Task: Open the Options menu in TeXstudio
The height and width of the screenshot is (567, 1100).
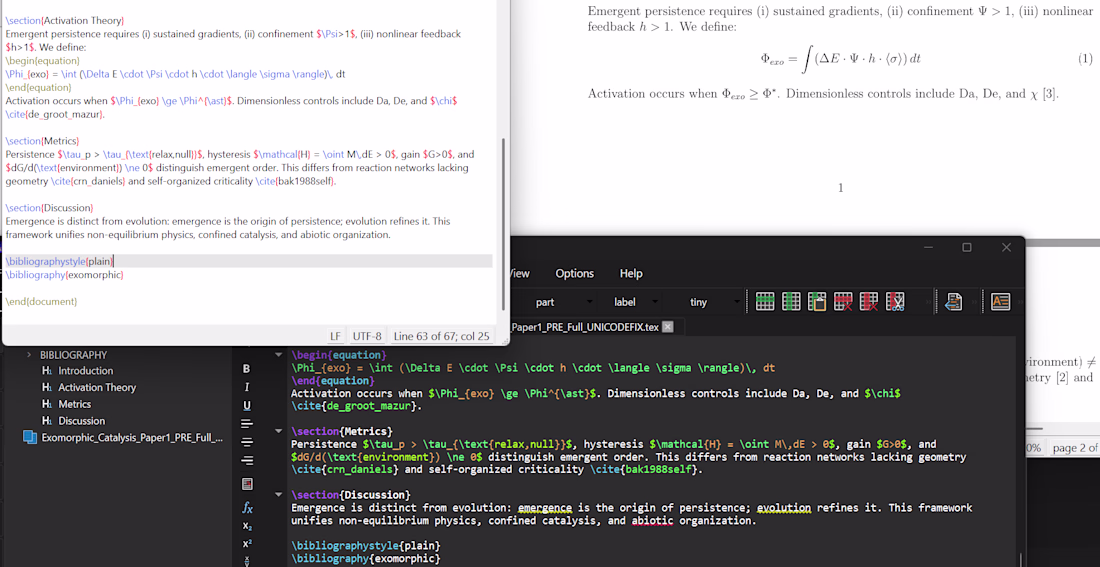Action: tap(575, 274)
